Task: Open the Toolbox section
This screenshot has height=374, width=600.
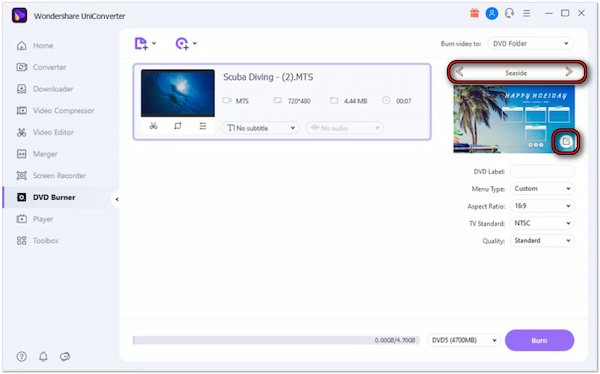Action: pyautogui.click(x=38, y=241)
